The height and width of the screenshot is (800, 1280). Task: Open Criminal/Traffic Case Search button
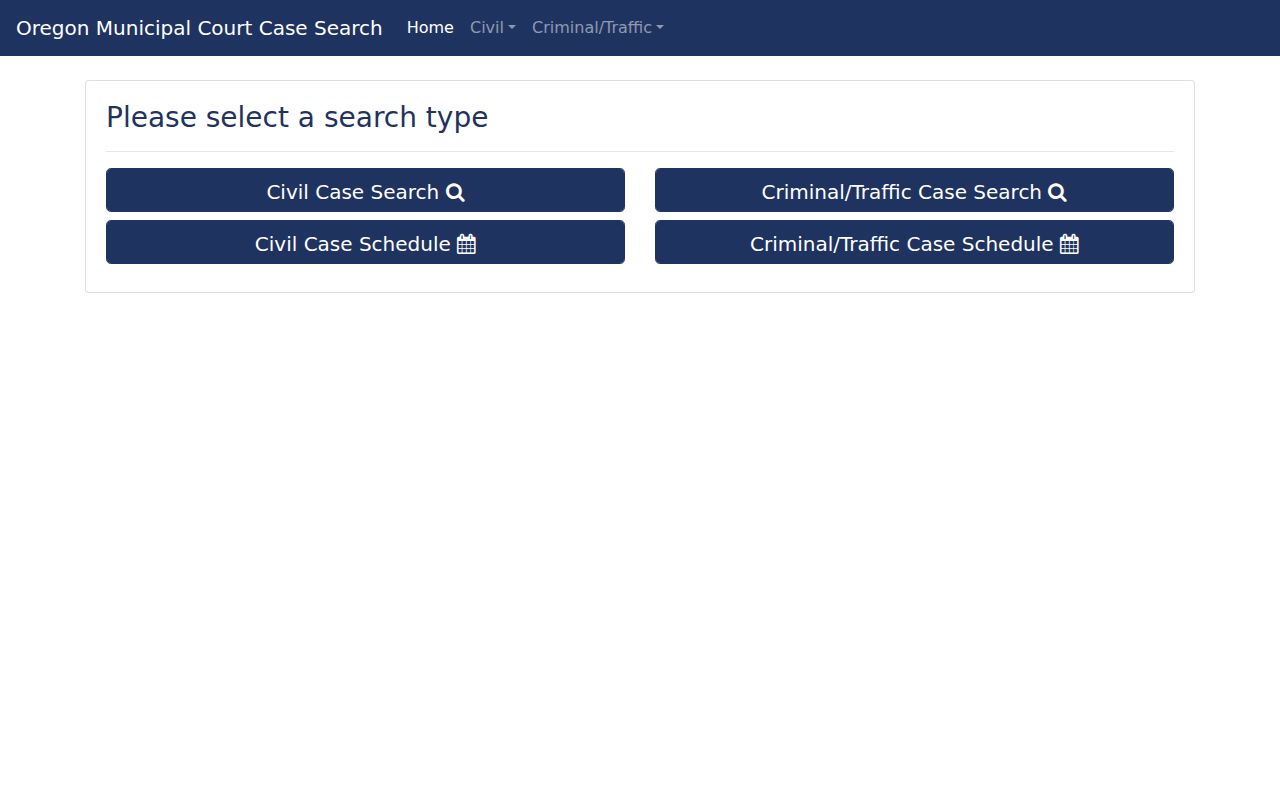click(914, 190)
